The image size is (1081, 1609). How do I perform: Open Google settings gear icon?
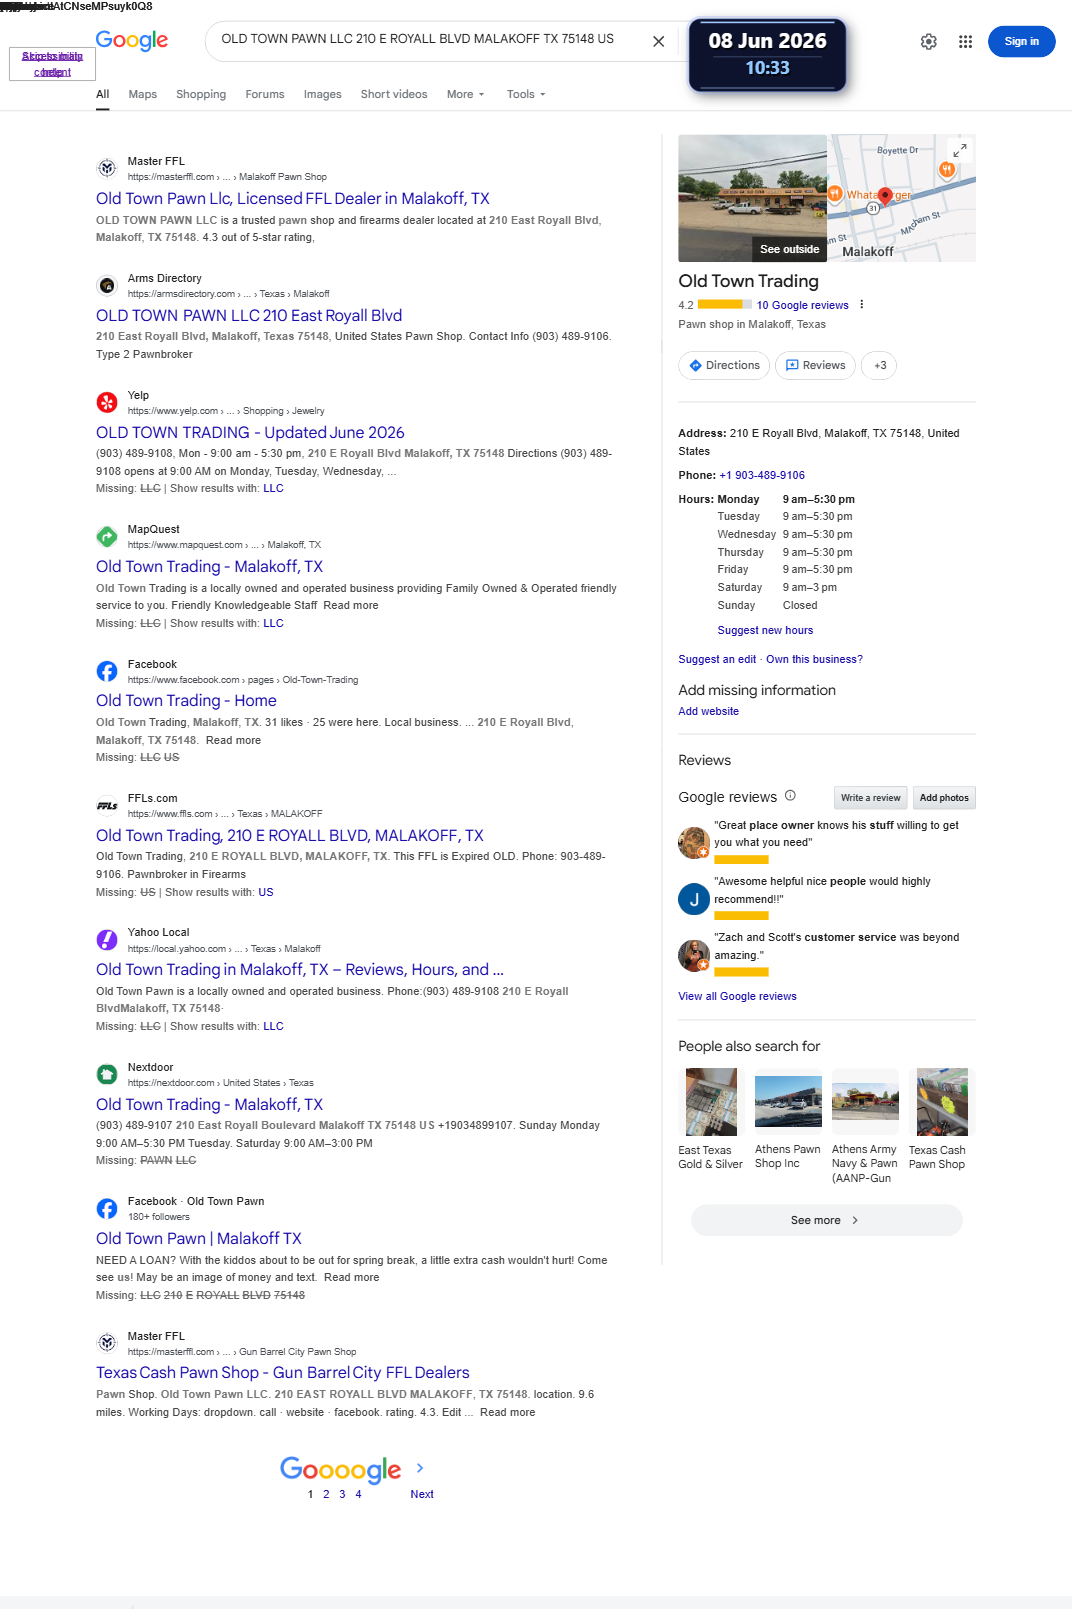coord(929,41)
